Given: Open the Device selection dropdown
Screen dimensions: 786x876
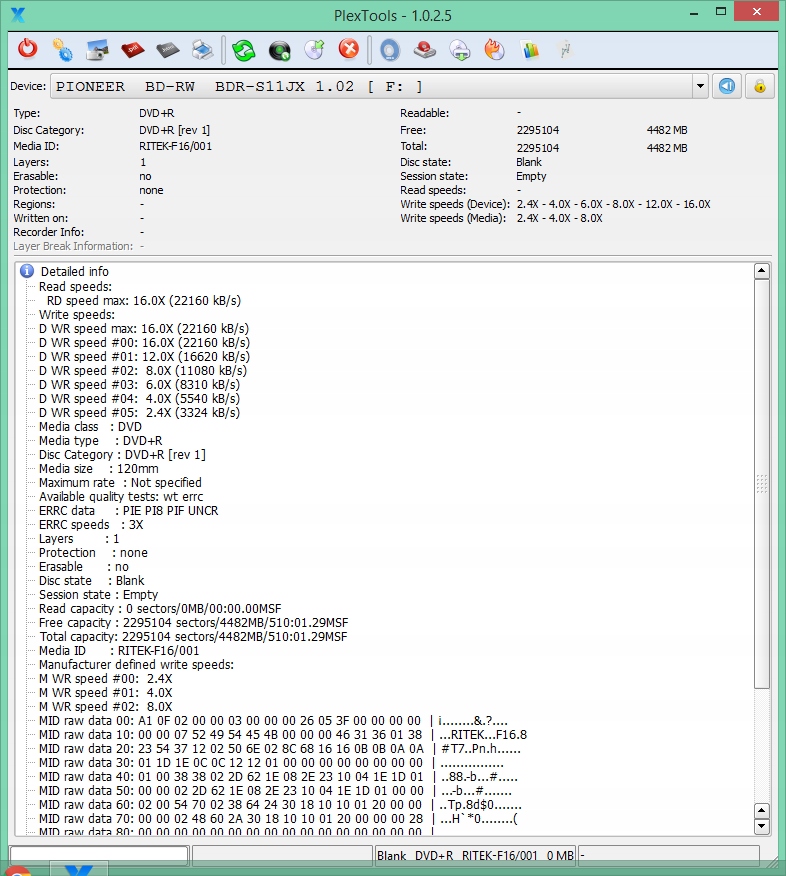Looking at the screenshot, I should [x=700, y=86].
